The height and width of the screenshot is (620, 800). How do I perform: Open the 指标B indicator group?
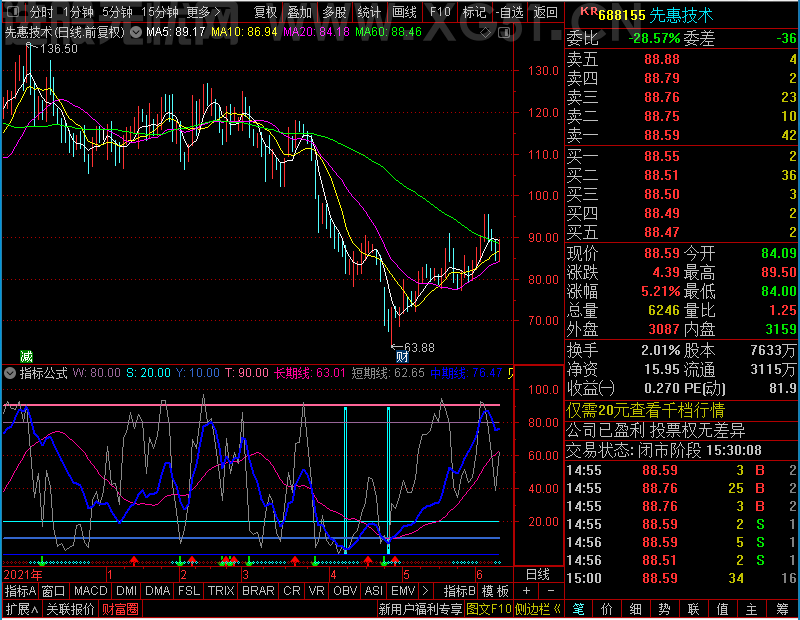(x=460, y=591)
